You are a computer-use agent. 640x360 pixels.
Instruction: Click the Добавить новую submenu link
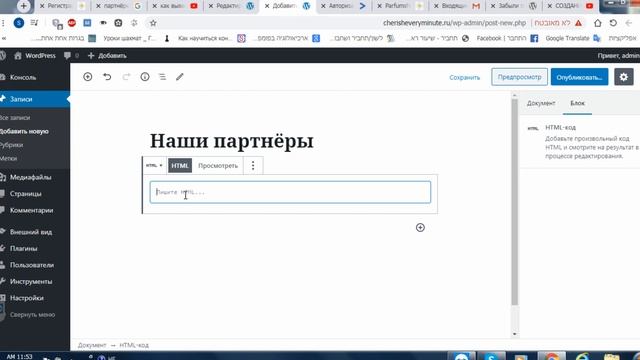point(24,131)
